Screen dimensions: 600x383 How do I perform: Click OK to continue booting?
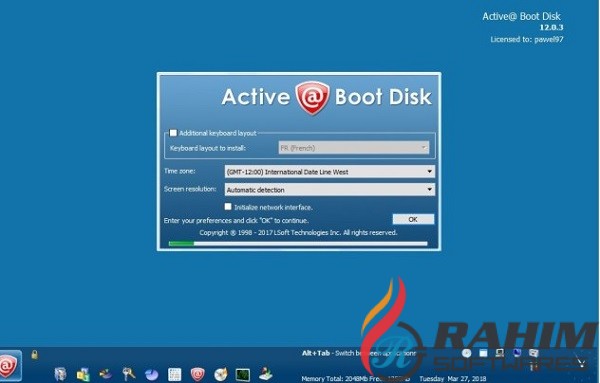pos(413,219)
